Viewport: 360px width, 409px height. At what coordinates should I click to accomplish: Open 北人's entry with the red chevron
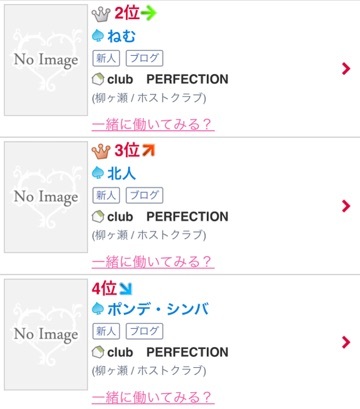(x=346, y=206)
